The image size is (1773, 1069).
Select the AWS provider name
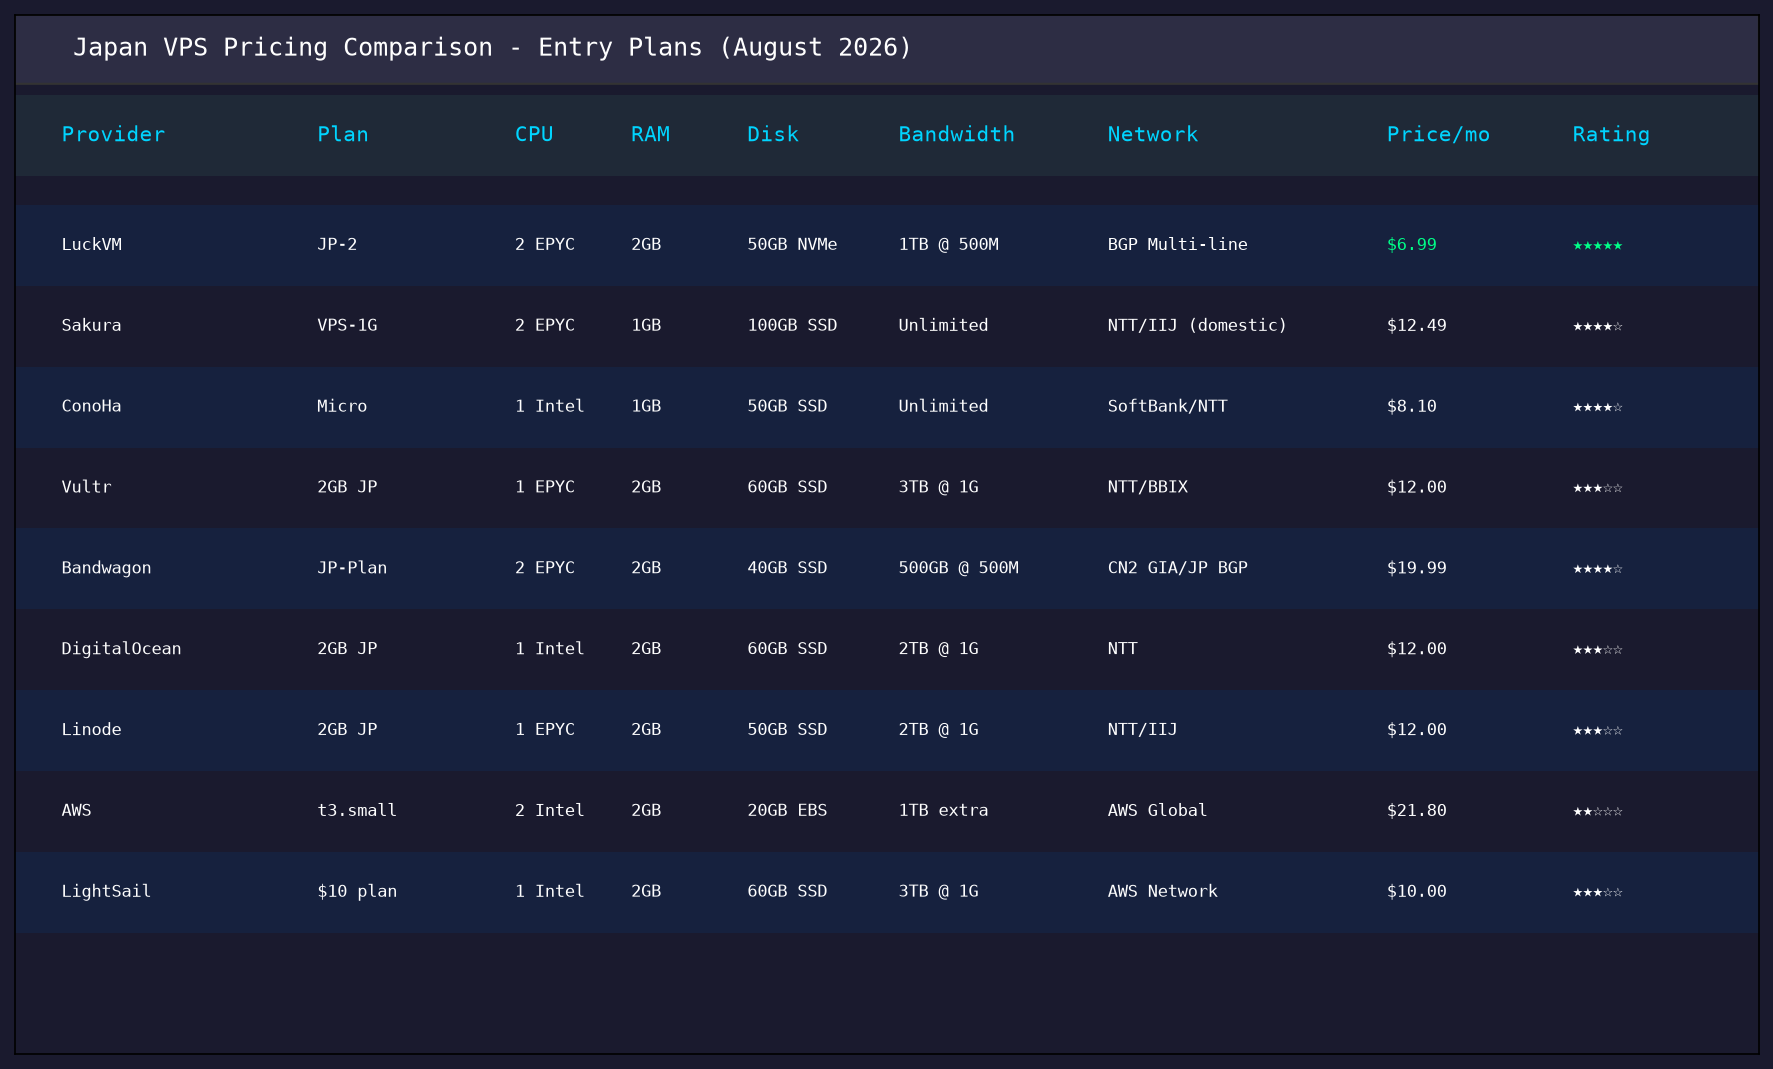[x=77, y=811]
